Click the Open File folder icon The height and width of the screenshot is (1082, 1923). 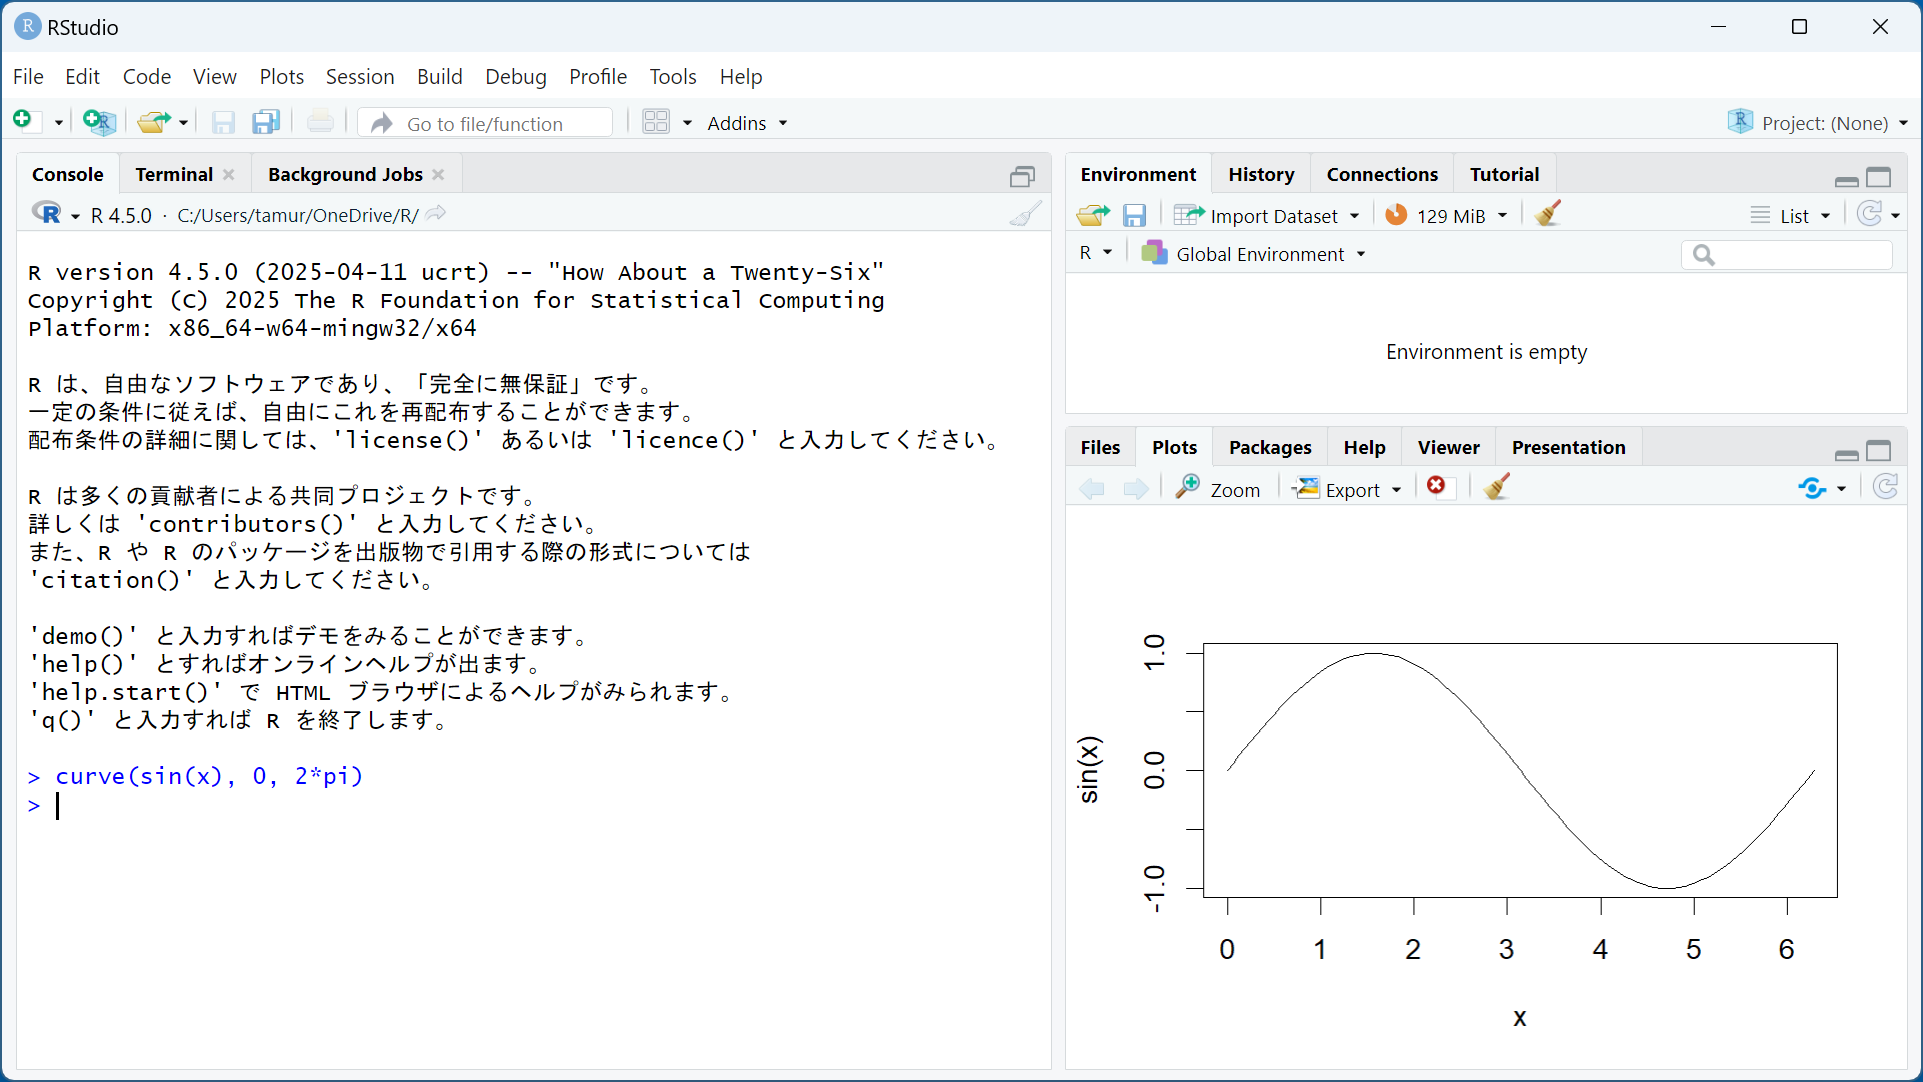tap(153, 122)
